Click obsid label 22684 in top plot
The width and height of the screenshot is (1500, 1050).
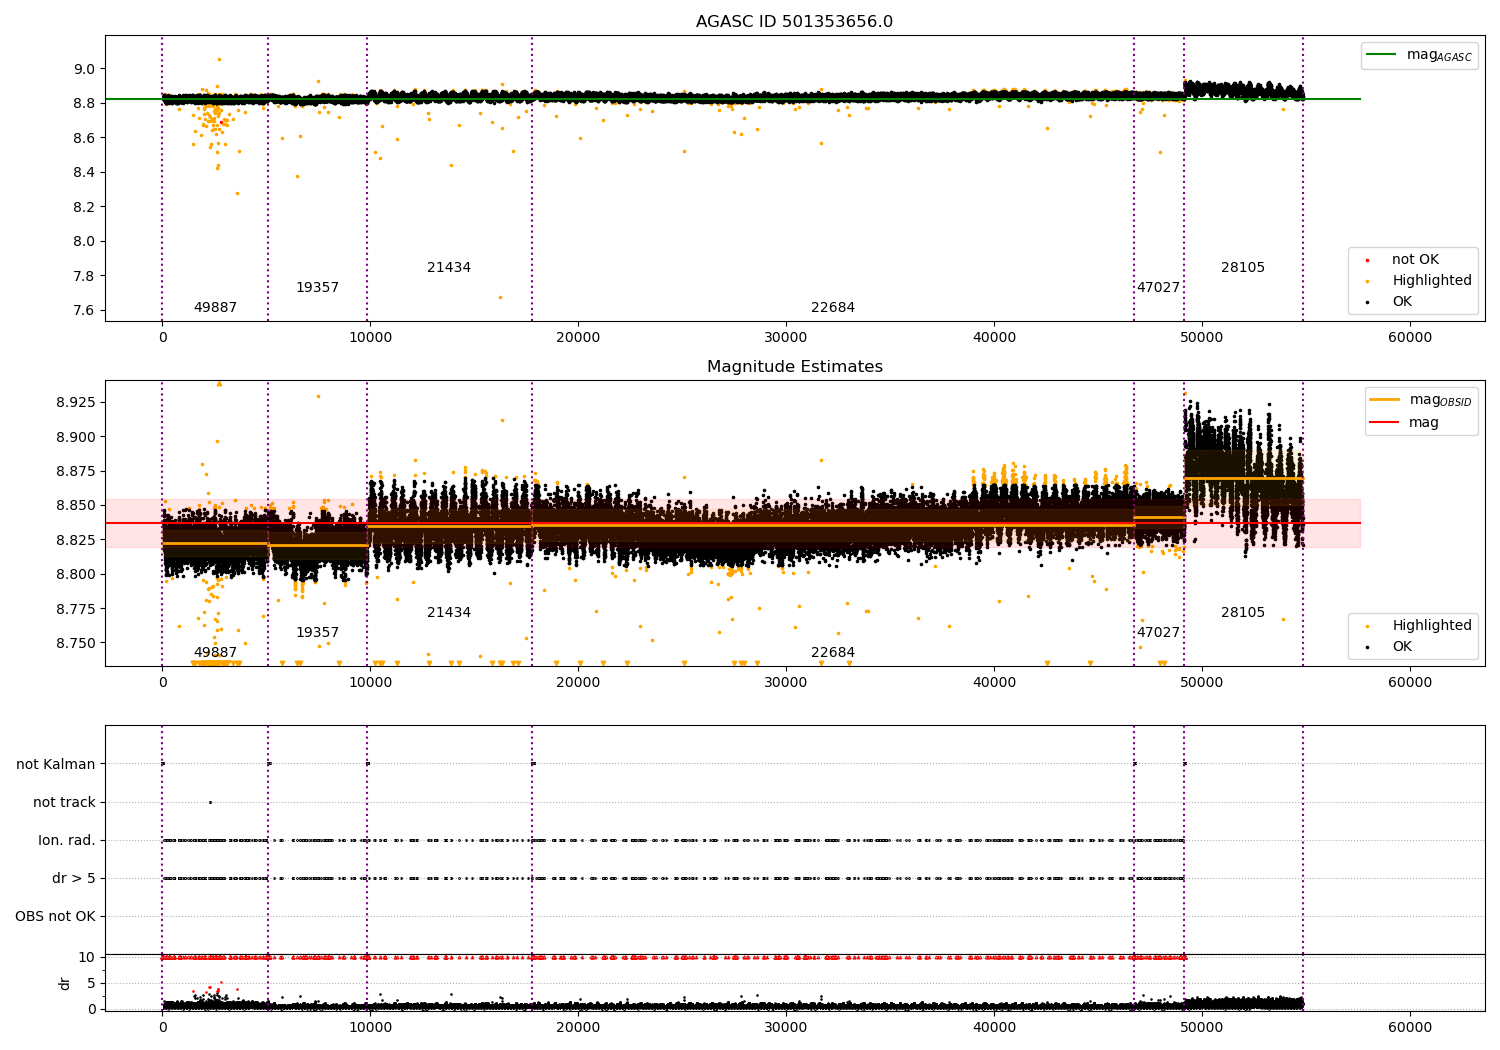pos(833,307)
